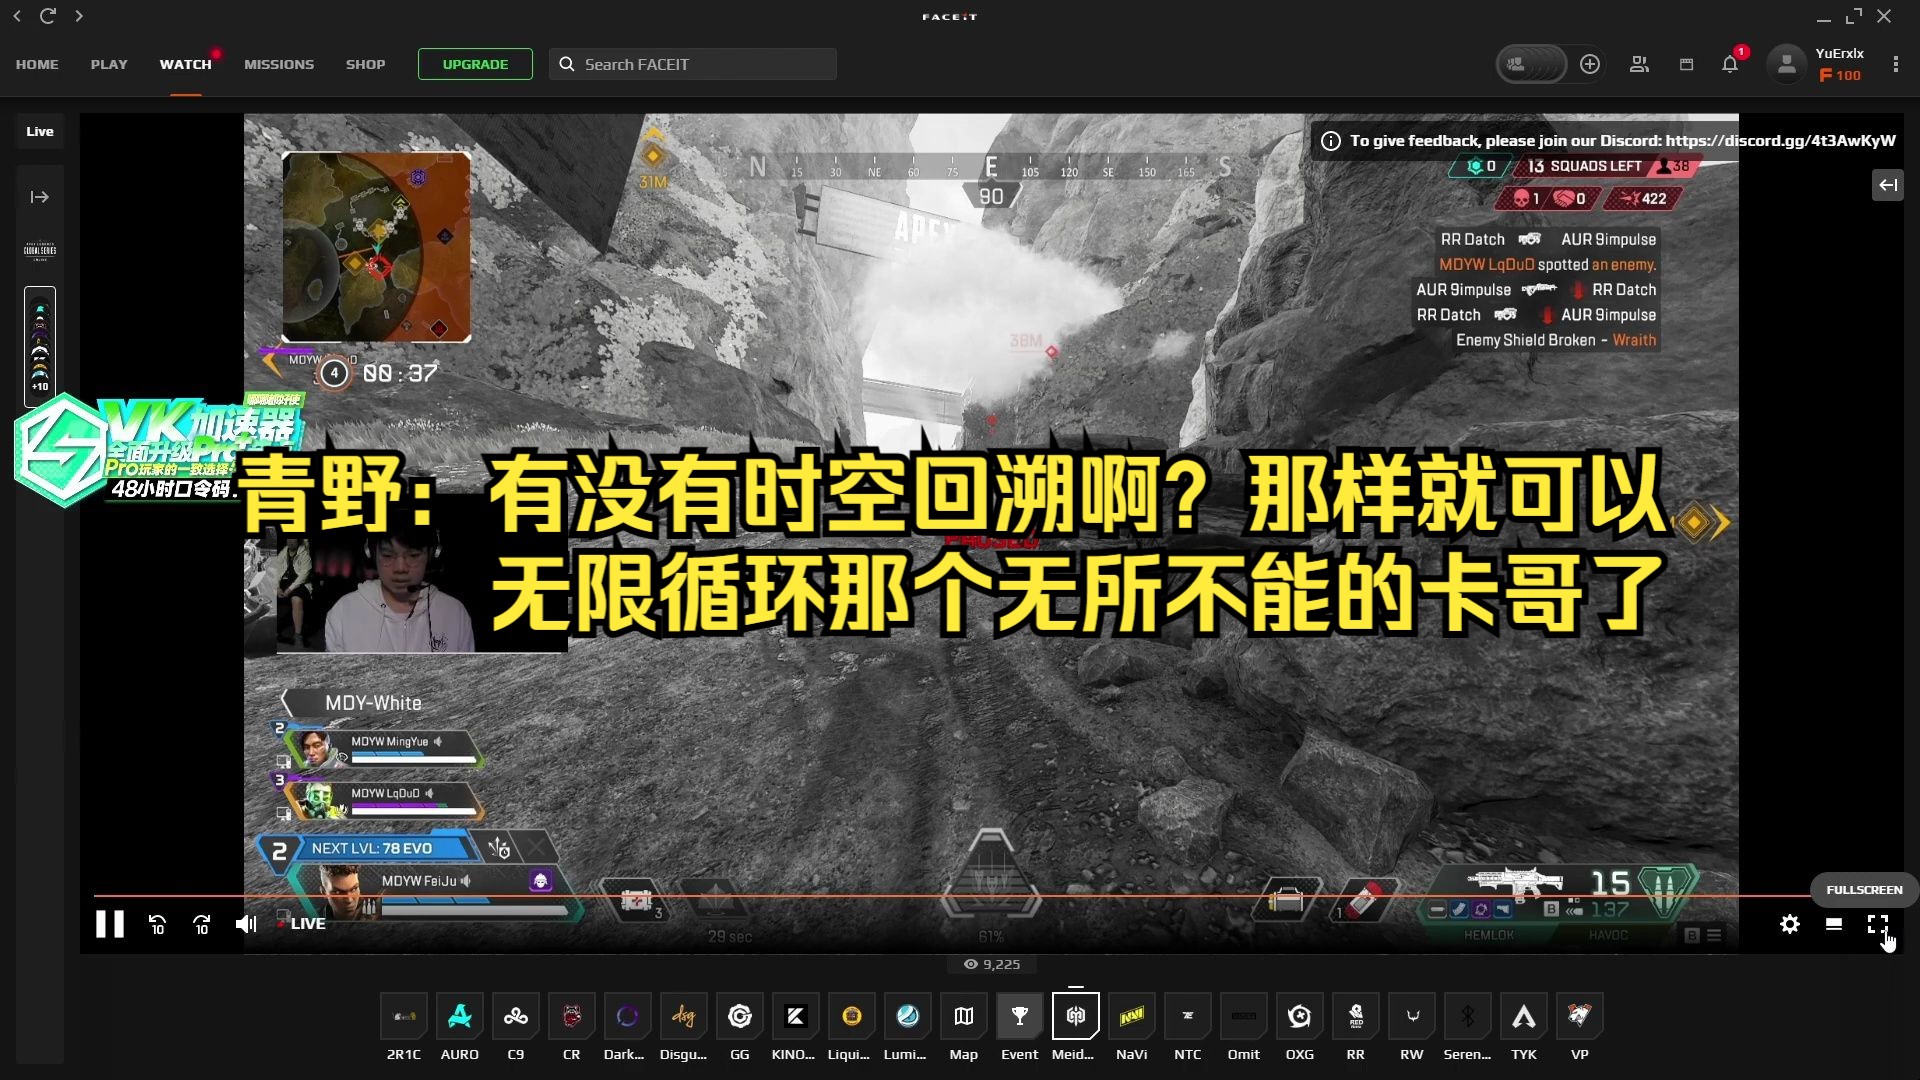Select the Live sidebar entry
This screenshot has height=1080, width=1920.
click(x=40, y=131)
